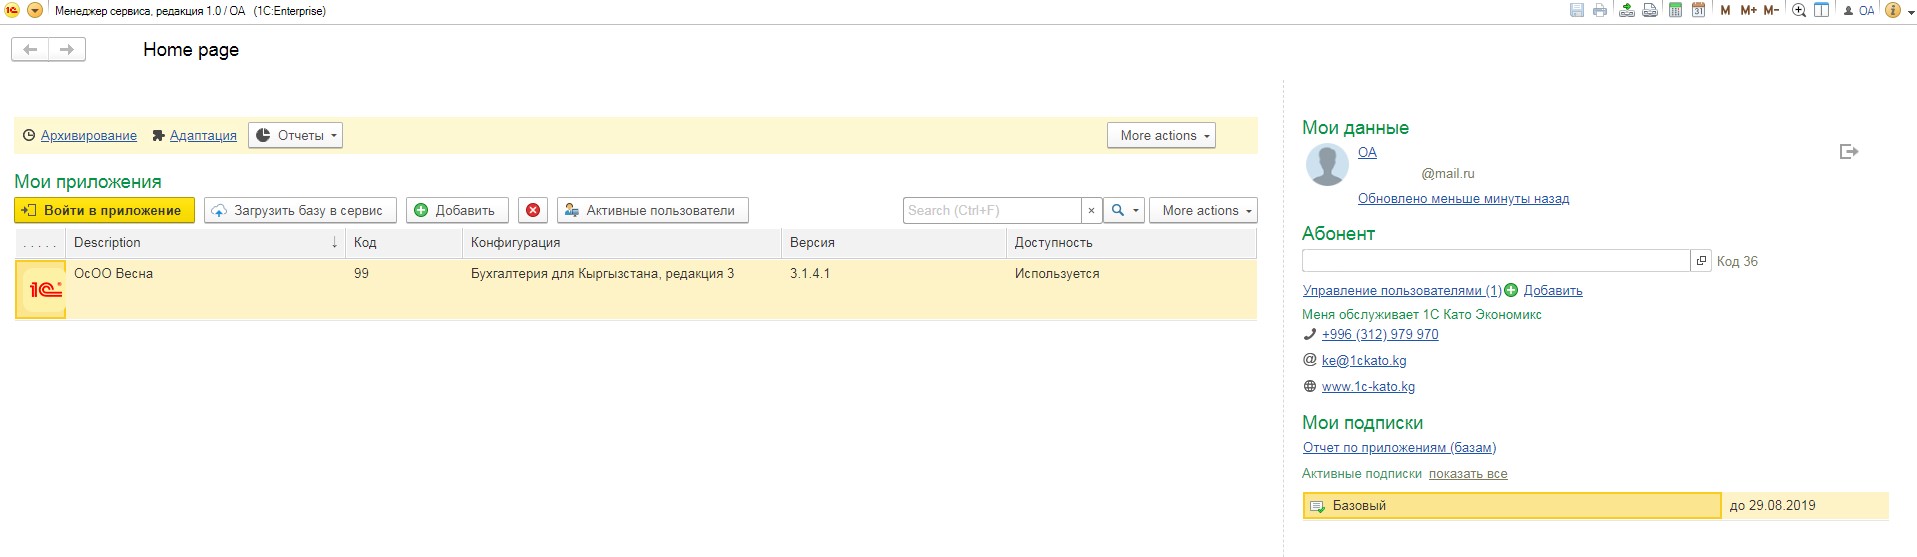Click the red delete application icon
Viewport: 1917px width, 557px height.
tap(533, 210)
